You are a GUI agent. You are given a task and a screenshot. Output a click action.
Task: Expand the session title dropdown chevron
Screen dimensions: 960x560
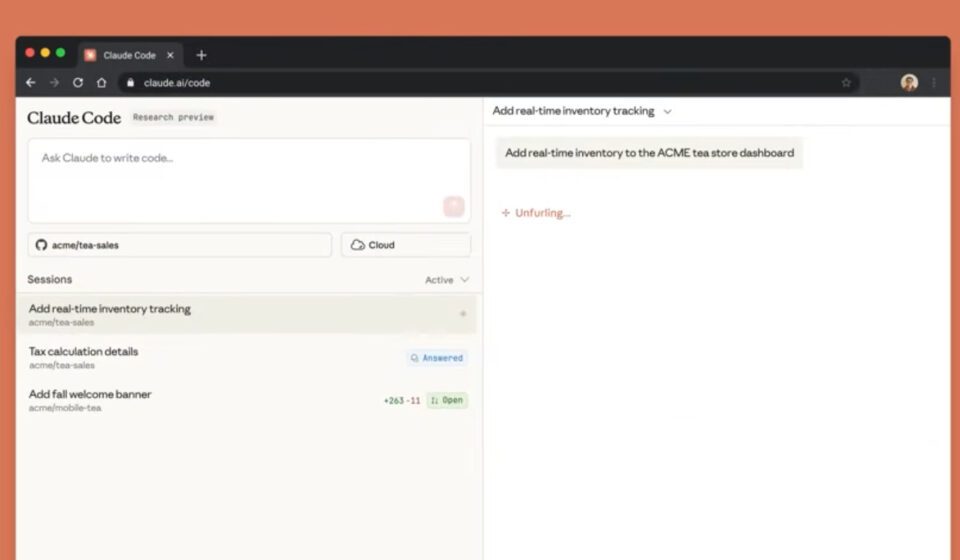667,111
